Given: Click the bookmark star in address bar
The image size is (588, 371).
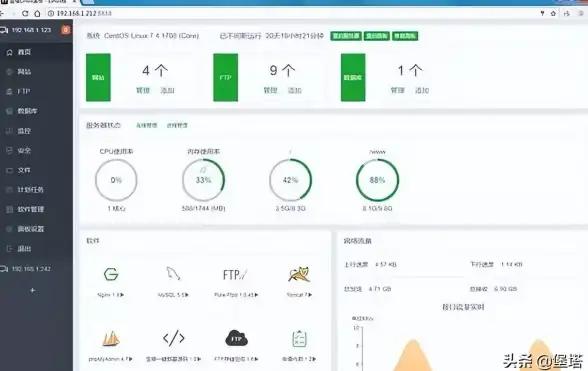Looking at the screenshot, I should (x=553, y=14).
